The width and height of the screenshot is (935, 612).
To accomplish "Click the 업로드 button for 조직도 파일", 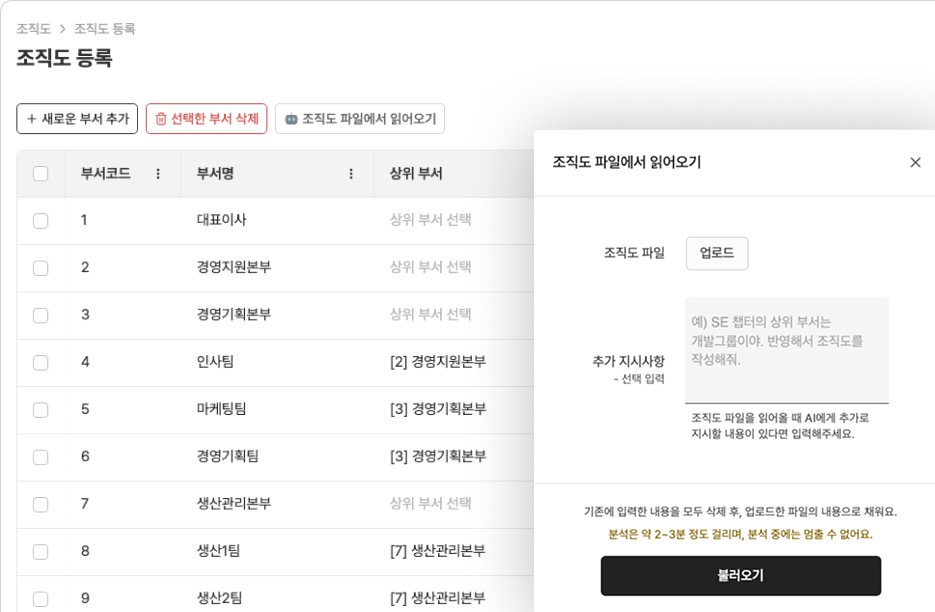I will coord(716,254).
